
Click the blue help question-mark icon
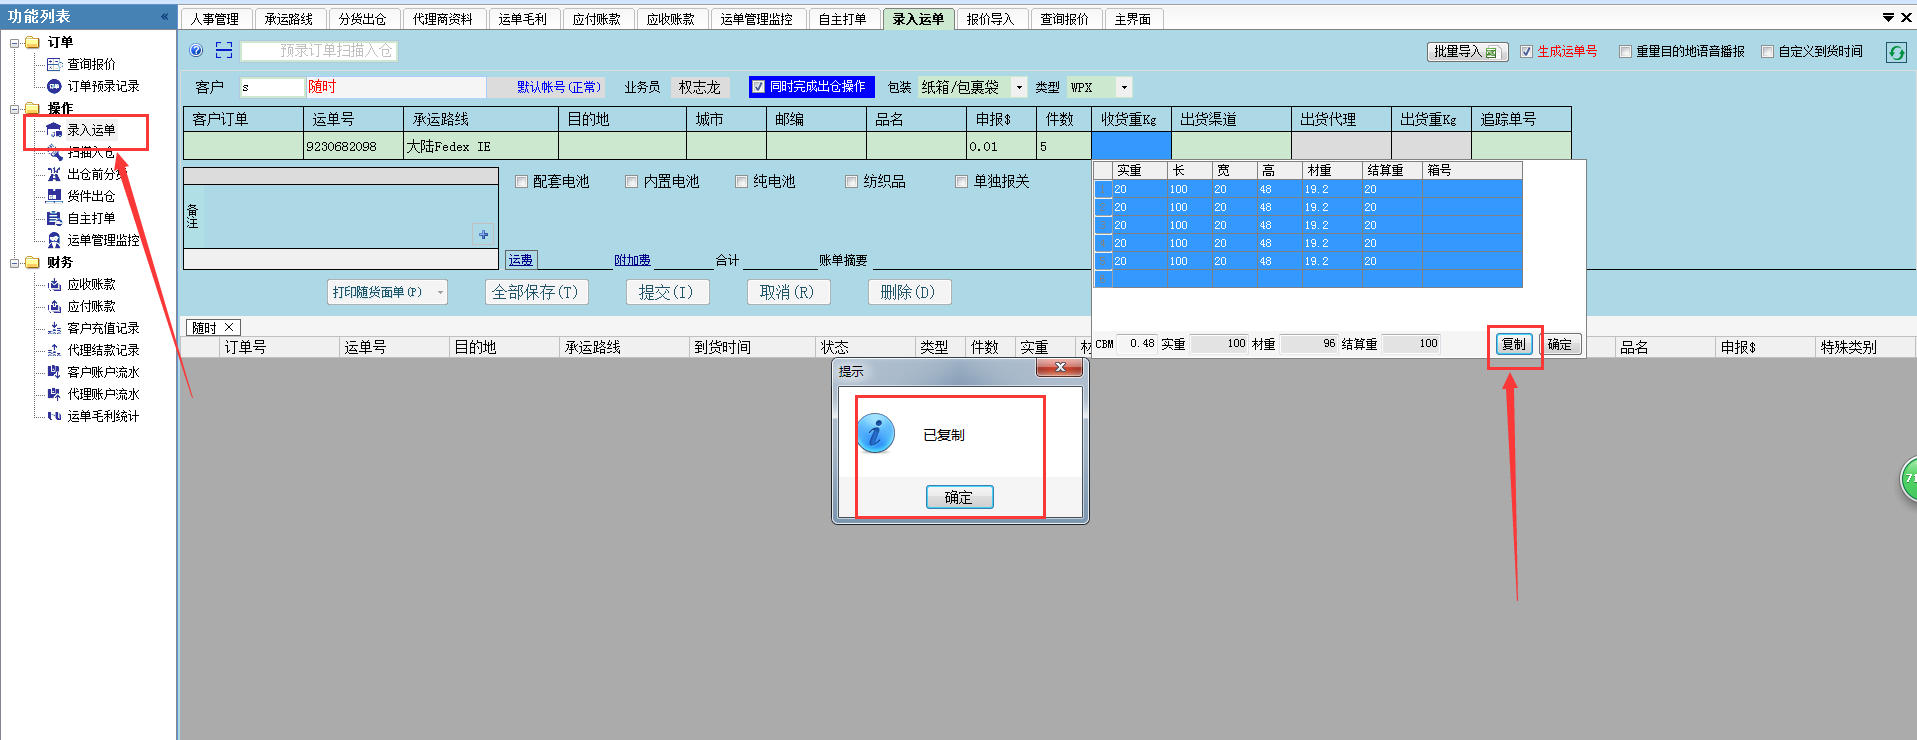click(196, 51)
